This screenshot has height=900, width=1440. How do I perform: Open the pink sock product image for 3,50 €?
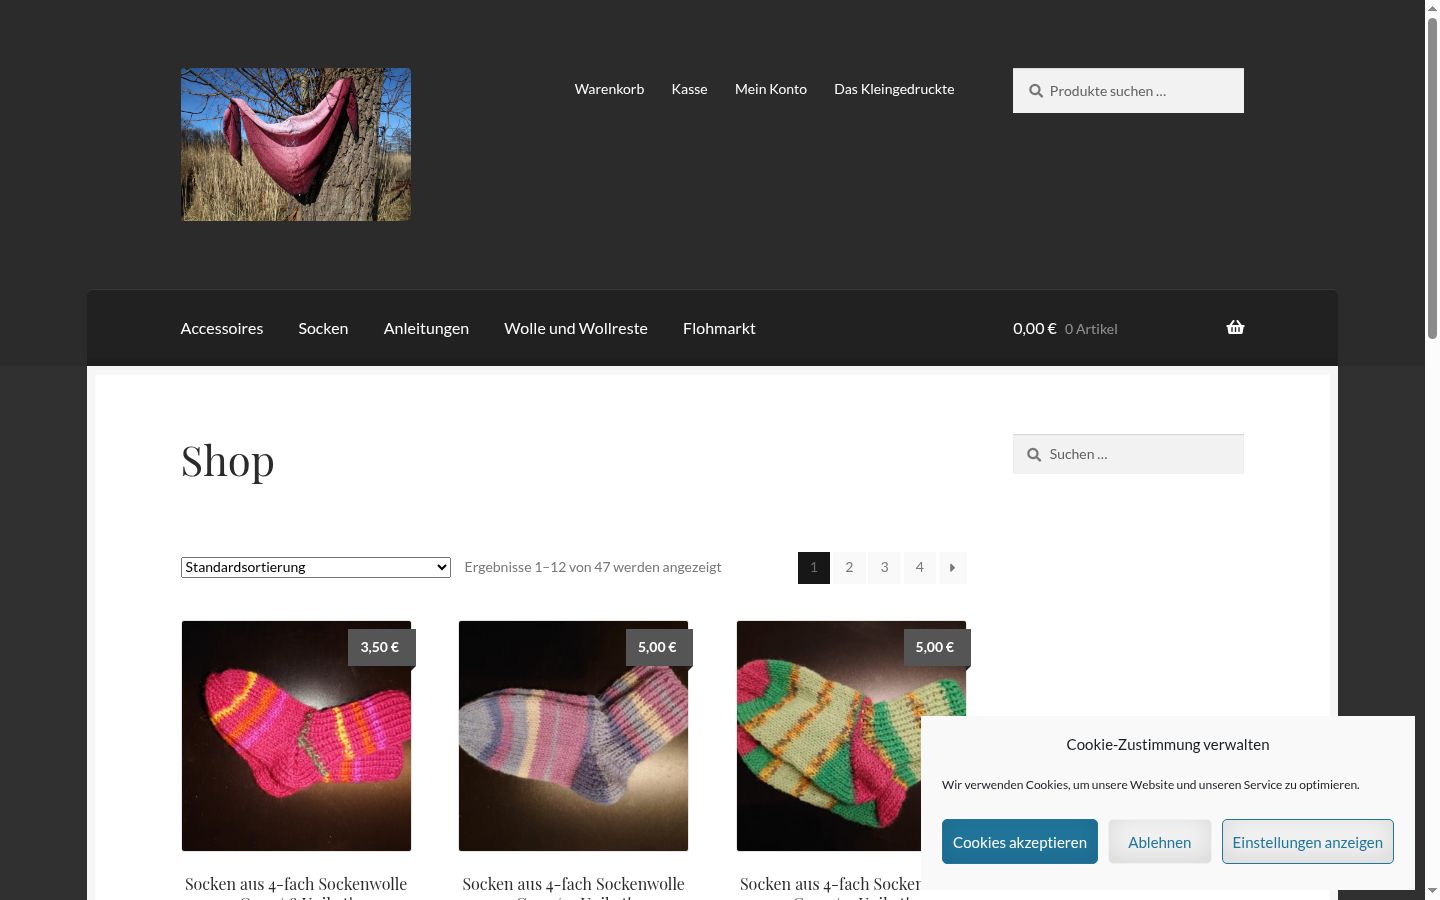[x=296, y=736]
